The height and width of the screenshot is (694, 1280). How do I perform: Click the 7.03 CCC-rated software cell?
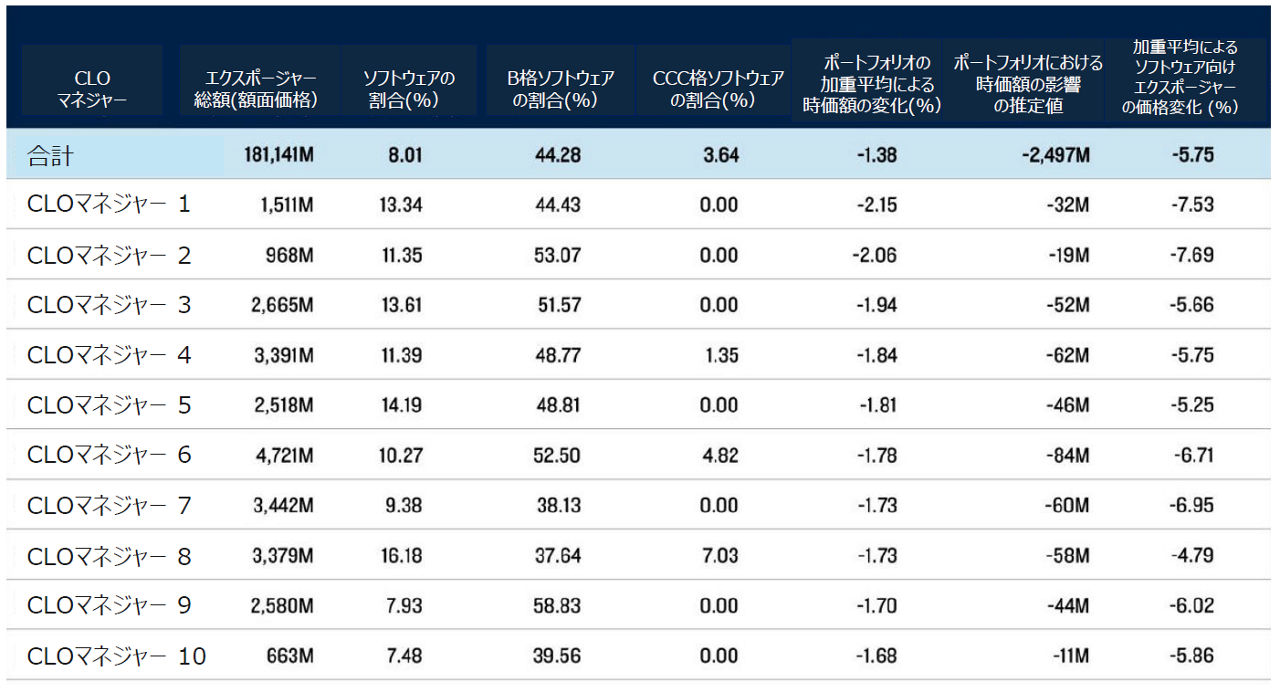tap(718, 556)
